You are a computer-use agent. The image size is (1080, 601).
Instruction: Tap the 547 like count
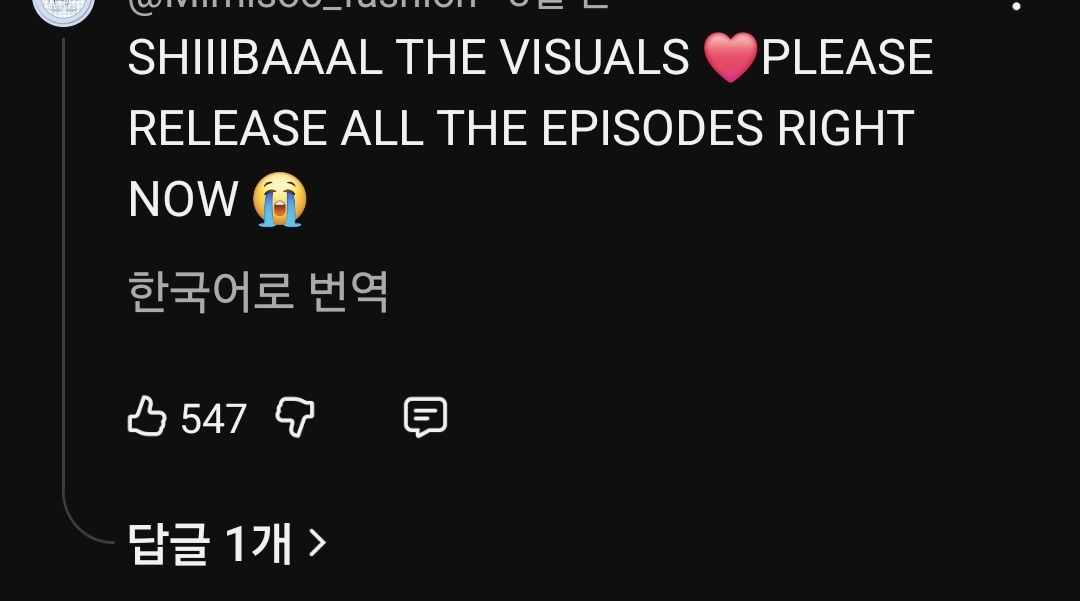pyautogui.click(x=213, y=418)
